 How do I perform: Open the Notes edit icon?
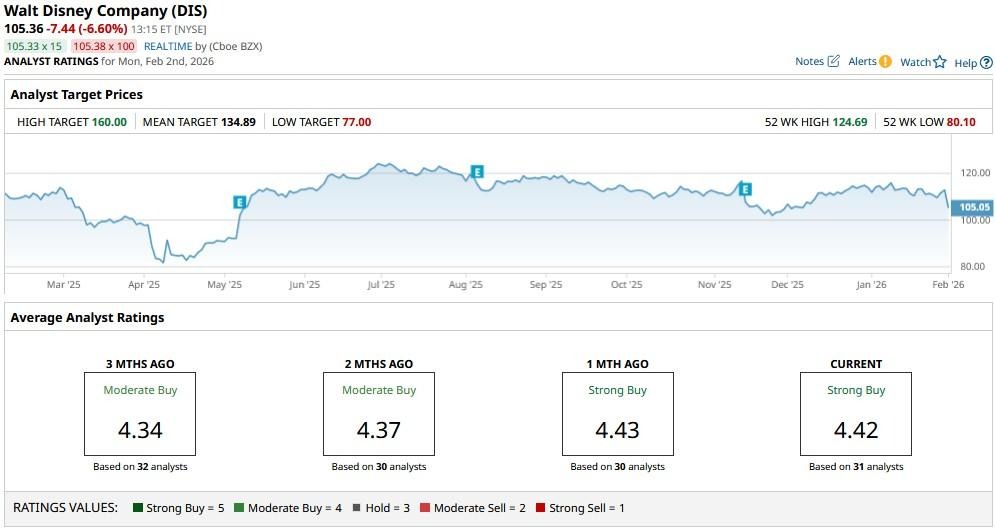click(x=833, y=62)
